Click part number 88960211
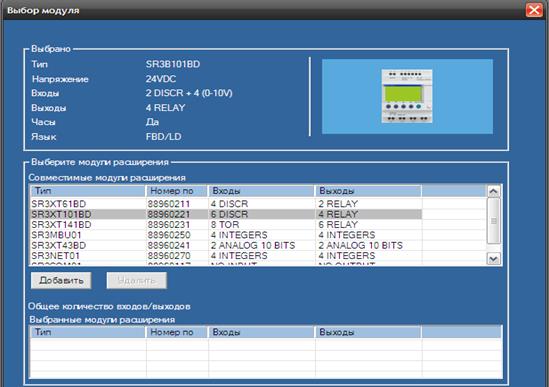 (x=169, y=204)
